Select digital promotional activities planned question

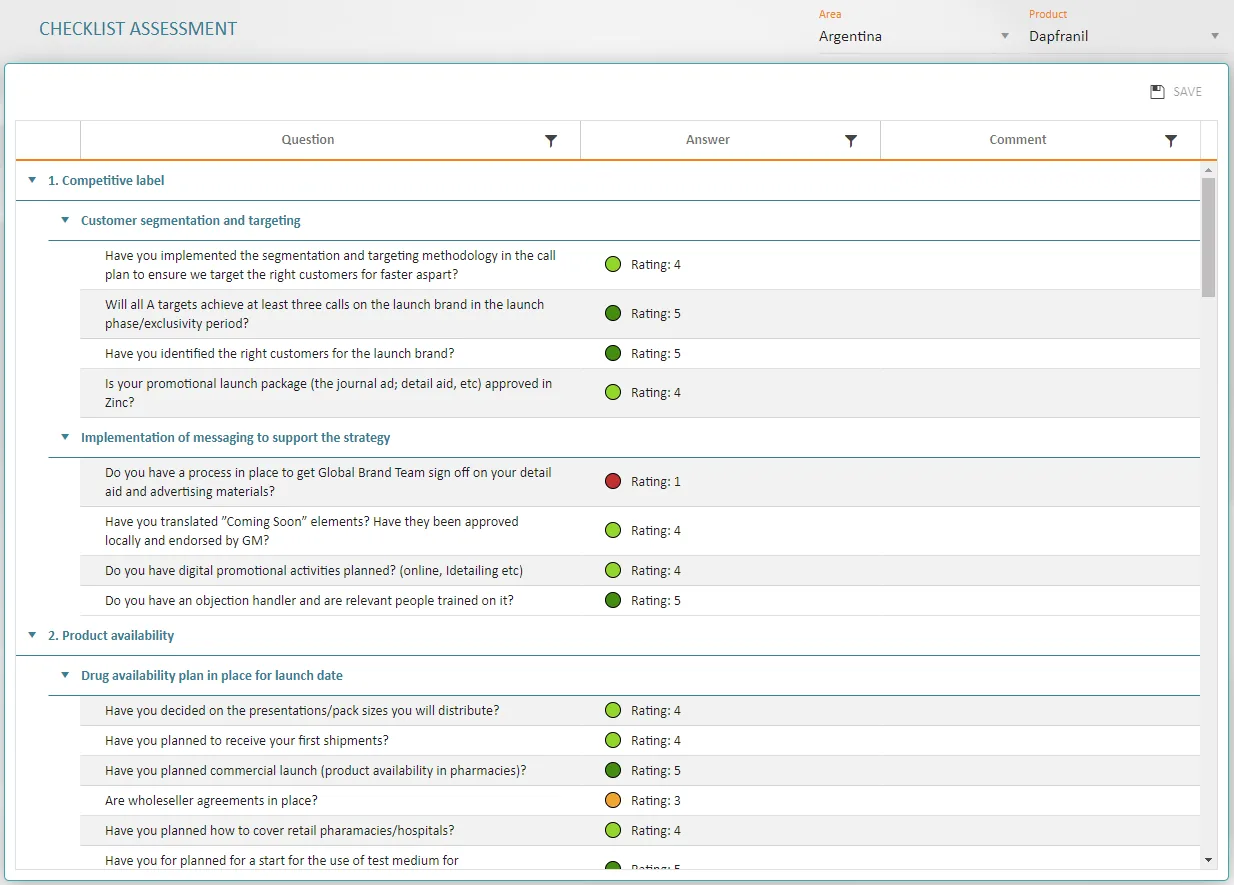pyautogui.click(x=314, y=571)
